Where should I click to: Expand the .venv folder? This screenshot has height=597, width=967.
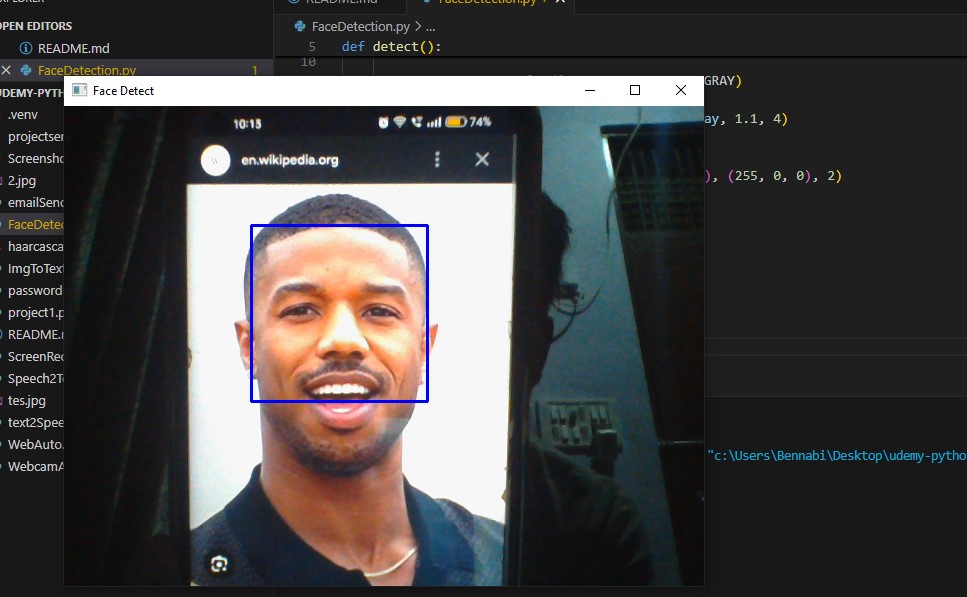point(23,115)
